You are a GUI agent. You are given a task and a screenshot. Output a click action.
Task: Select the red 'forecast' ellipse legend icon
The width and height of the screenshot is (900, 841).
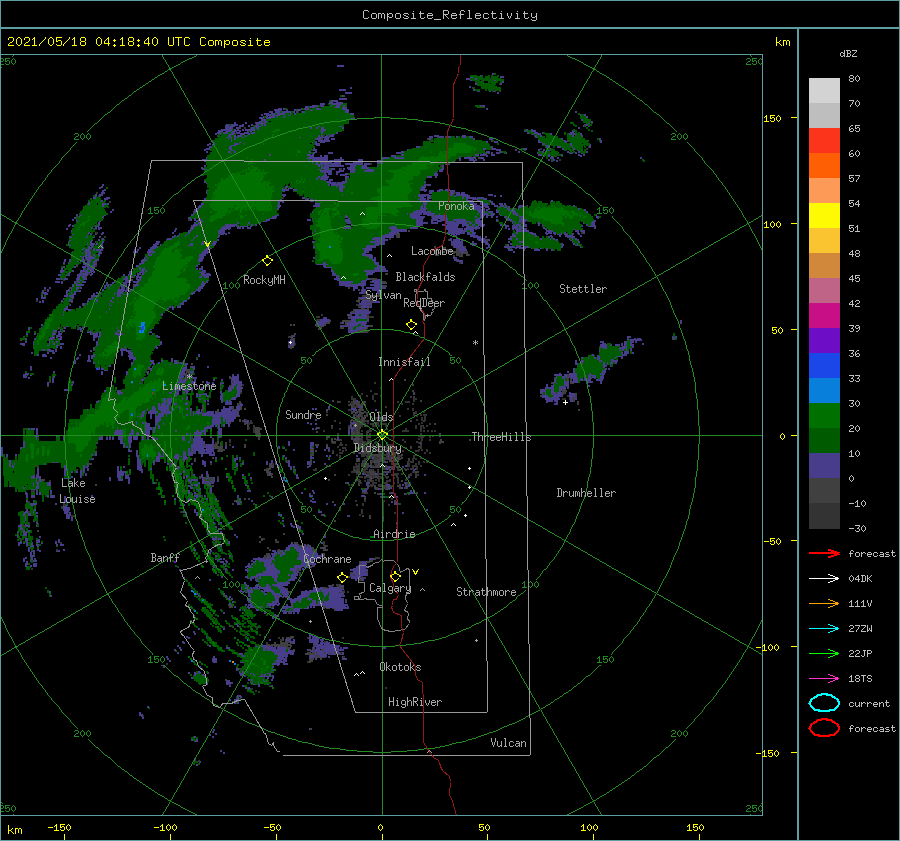[824, 728]
